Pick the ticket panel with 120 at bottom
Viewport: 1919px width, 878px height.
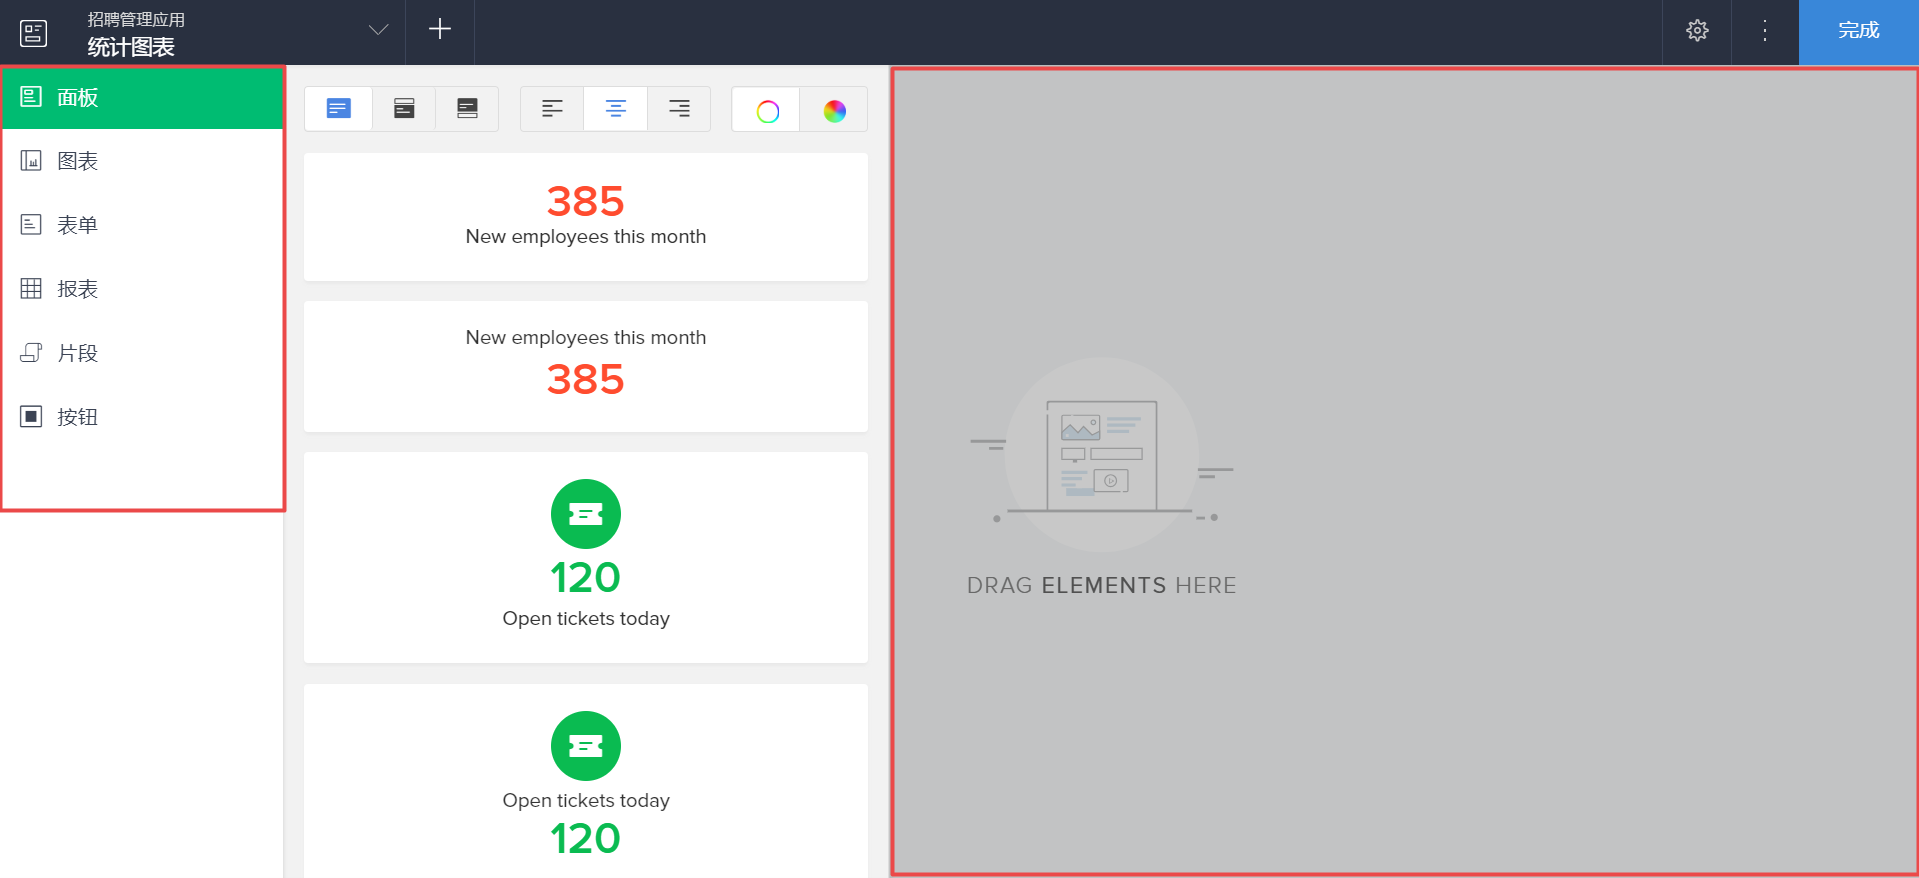586,781
